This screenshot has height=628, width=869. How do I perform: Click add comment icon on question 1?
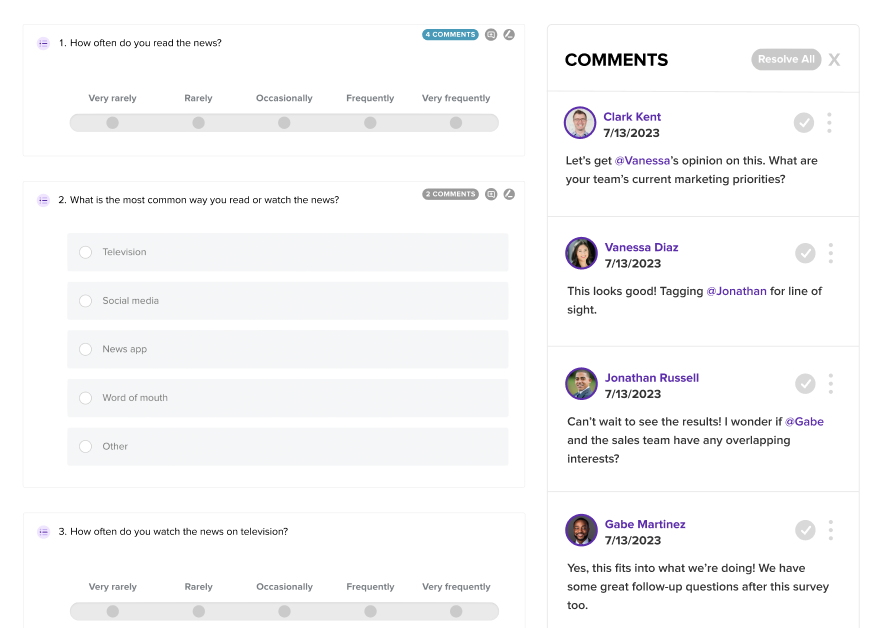[x=491, y=35]
